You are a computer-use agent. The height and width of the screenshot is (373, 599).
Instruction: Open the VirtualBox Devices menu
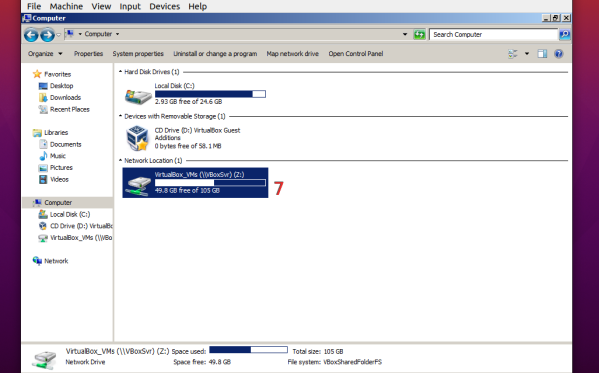[x=165, y=6]
